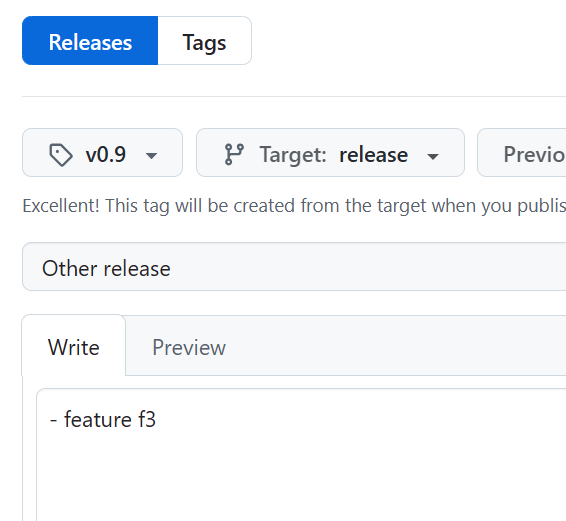This screenshot has height=521, width=566.
Task: Click the word "feature" in description
Action: coord(97,420)
